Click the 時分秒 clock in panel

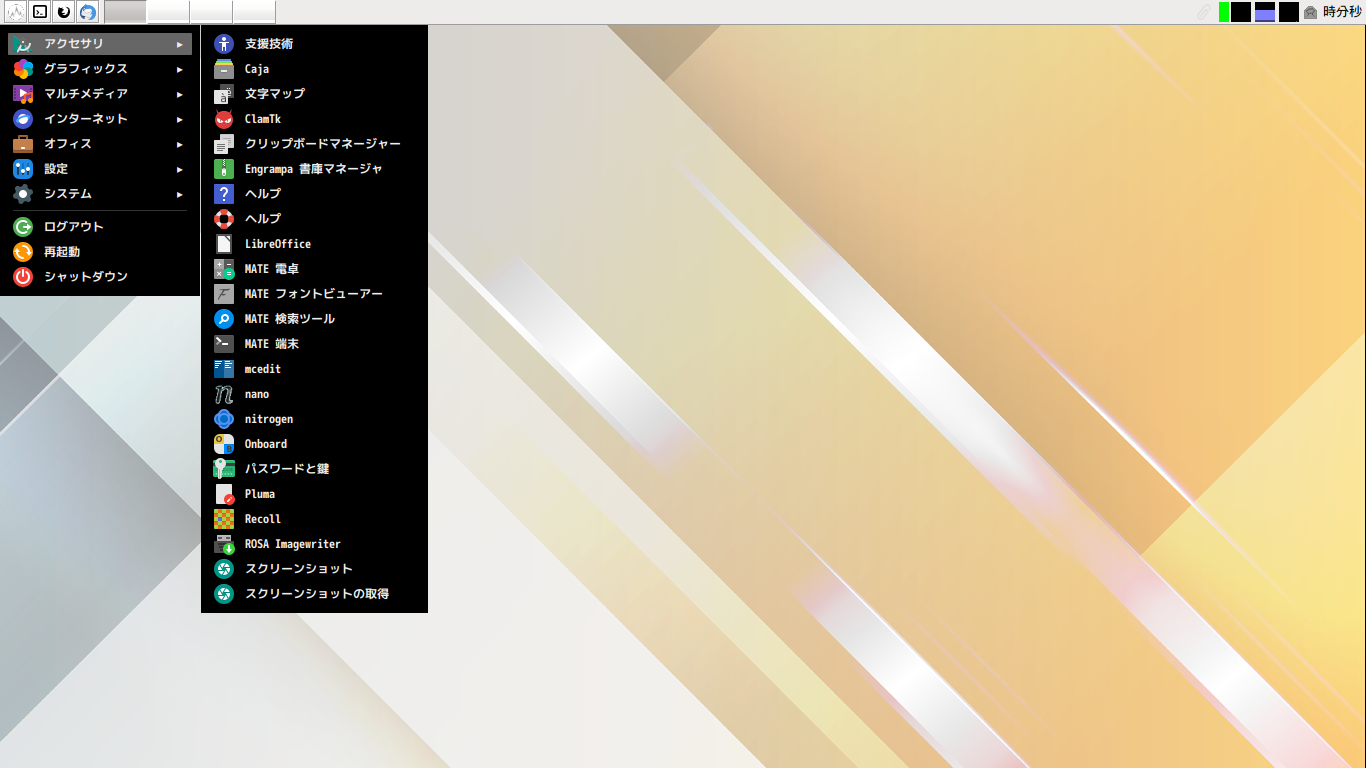point(1342,12)
